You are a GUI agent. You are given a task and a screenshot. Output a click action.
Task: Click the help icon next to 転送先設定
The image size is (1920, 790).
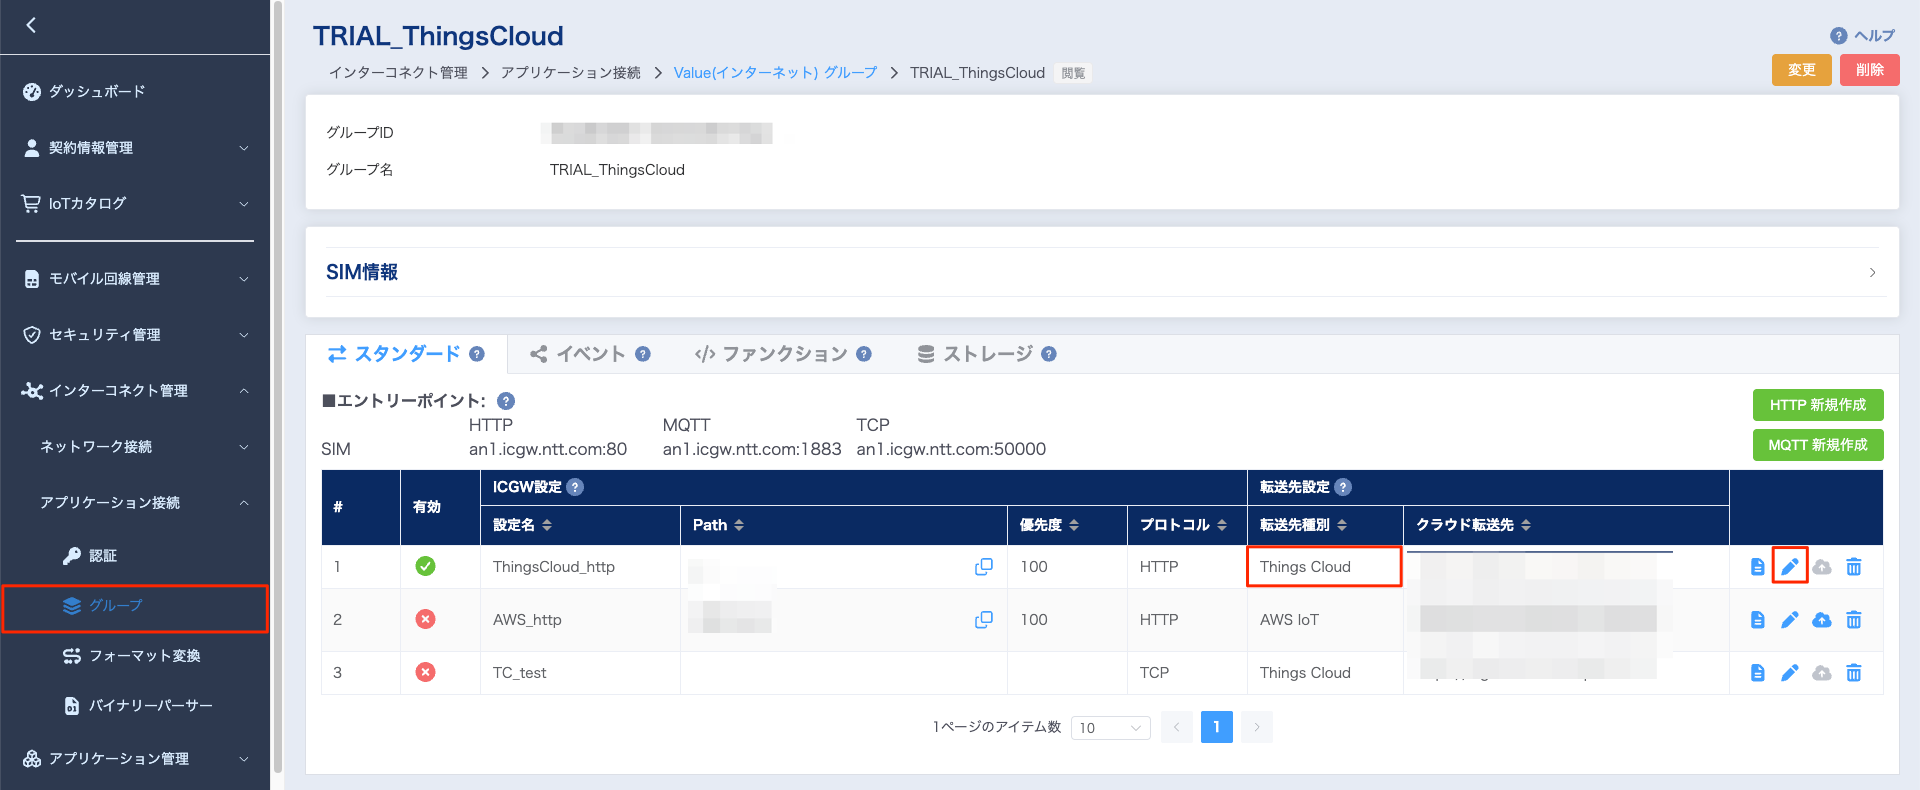click(x=1343, y=487)
